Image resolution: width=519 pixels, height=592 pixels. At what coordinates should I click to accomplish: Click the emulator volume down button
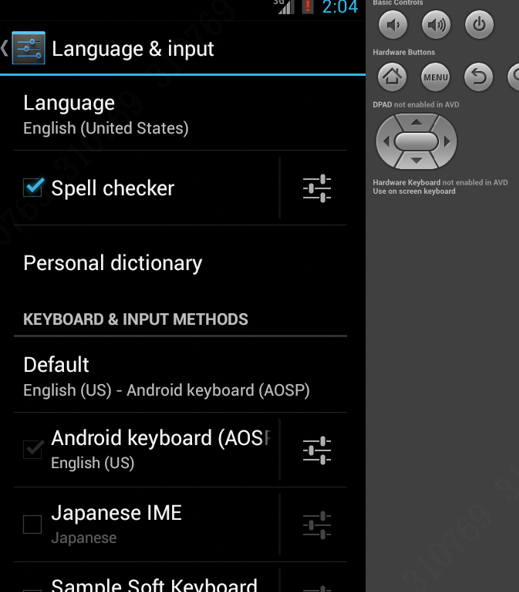[x=393, y=25]
